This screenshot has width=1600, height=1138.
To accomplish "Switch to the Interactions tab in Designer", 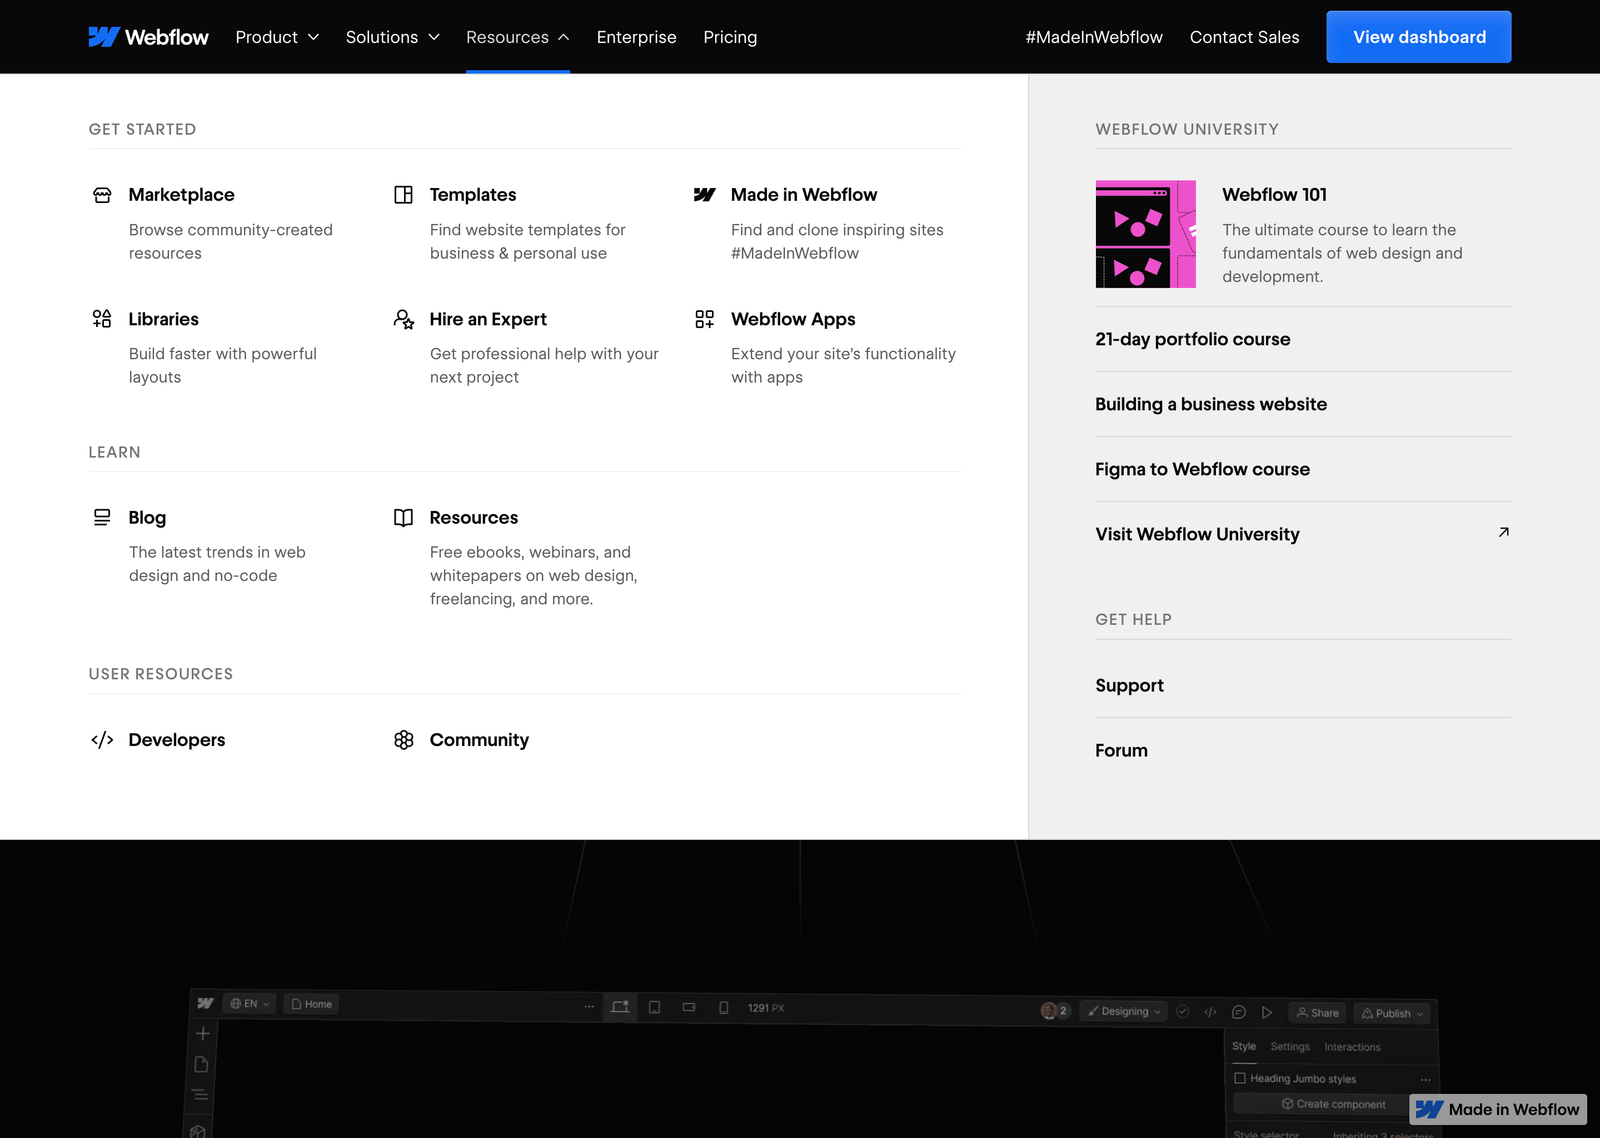I will click(1352, 1047).
